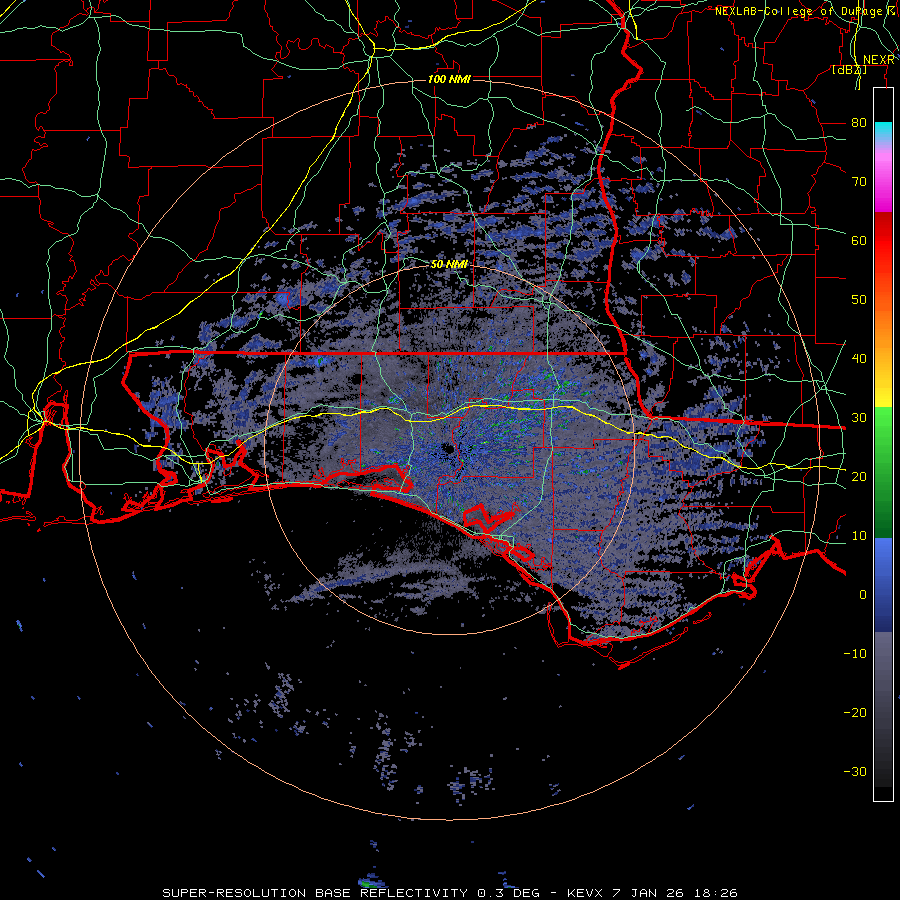Click the 20 value on dBZ scale
900x900 pixels.
(859, 476)
